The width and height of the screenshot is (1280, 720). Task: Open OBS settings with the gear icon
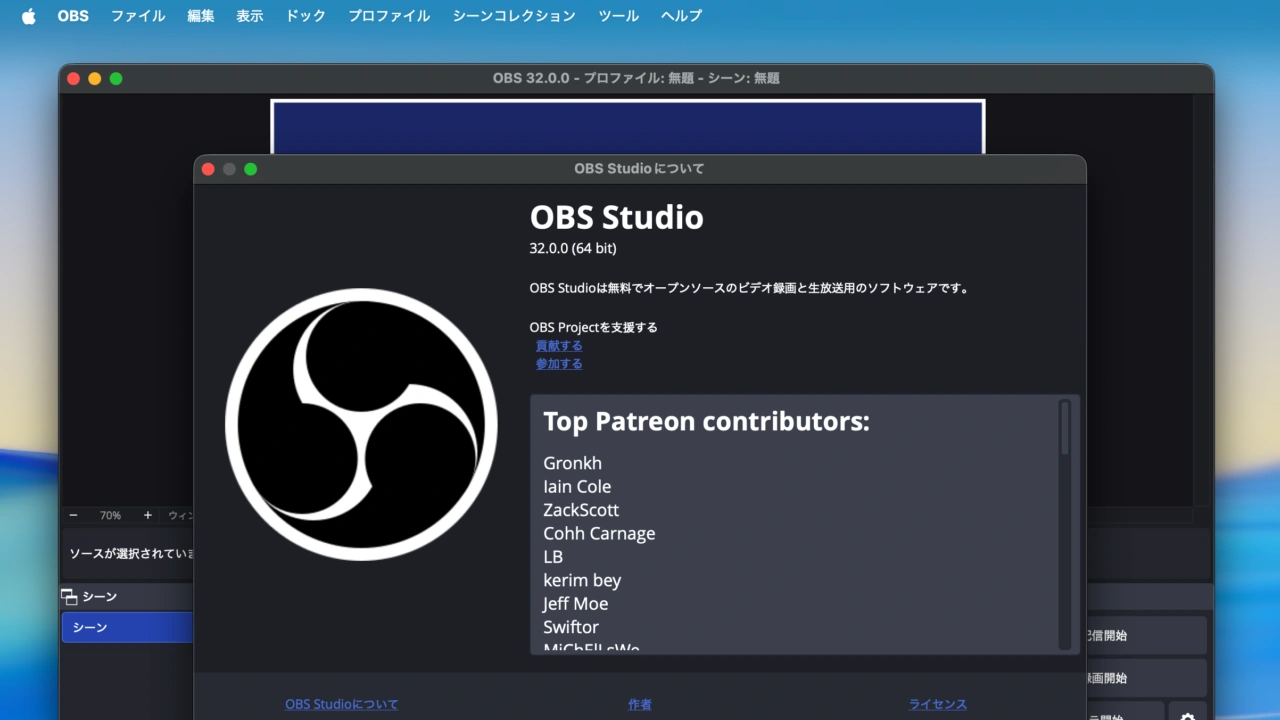(1187, 715)
